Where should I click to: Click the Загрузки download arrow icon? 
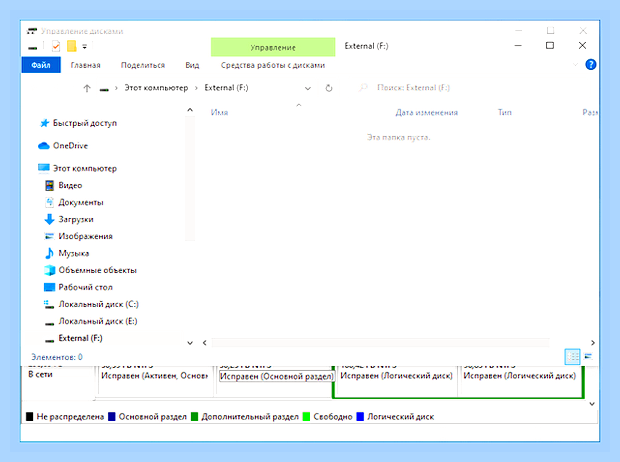pyautogui.click(x=49, y=219)
